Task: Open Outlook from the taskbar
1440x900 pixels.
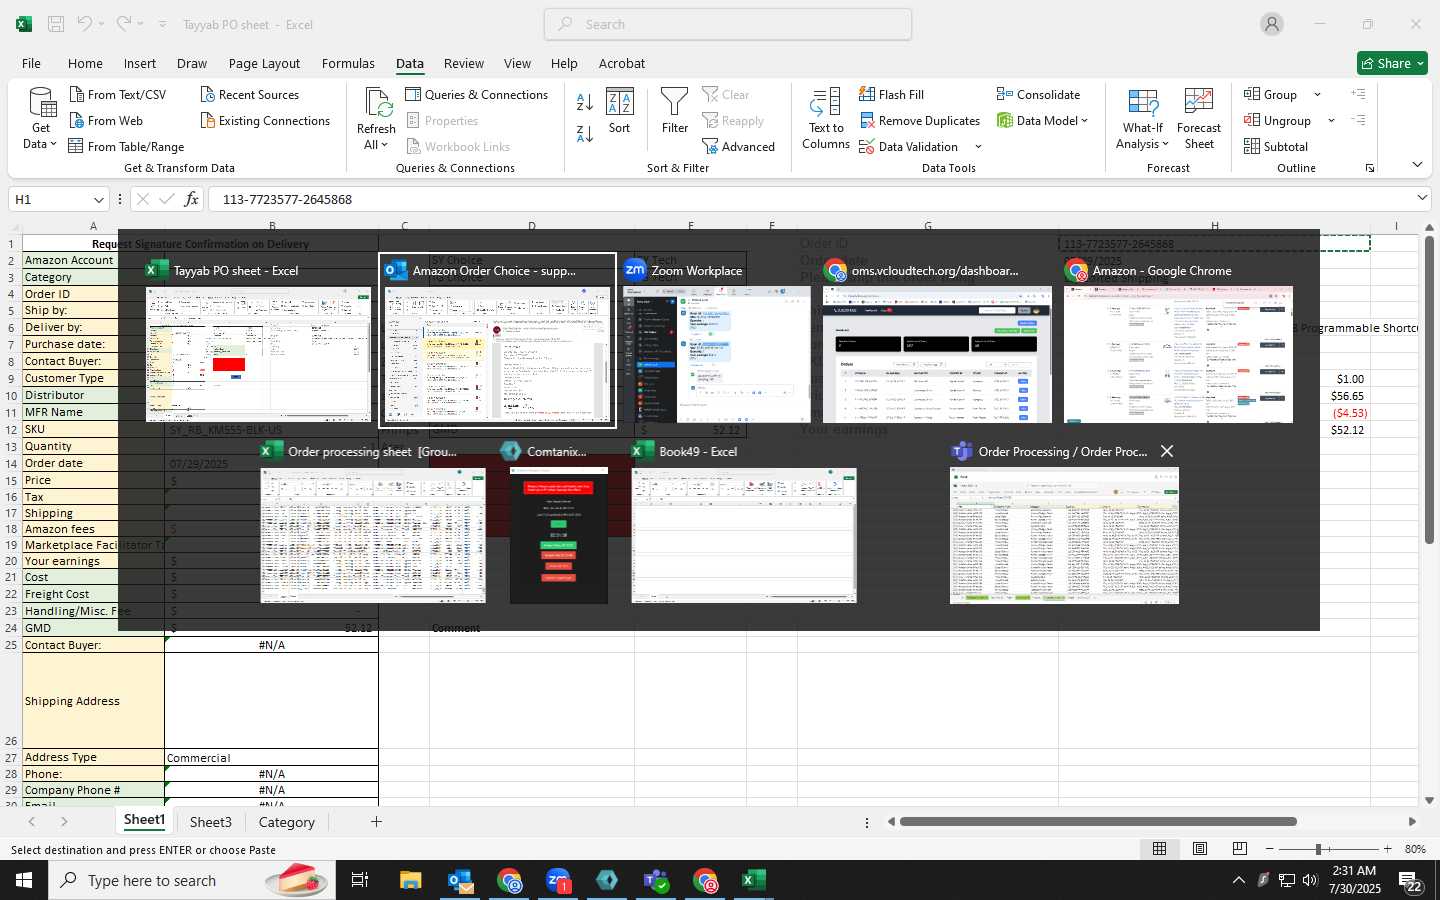Action: point(460,880)
